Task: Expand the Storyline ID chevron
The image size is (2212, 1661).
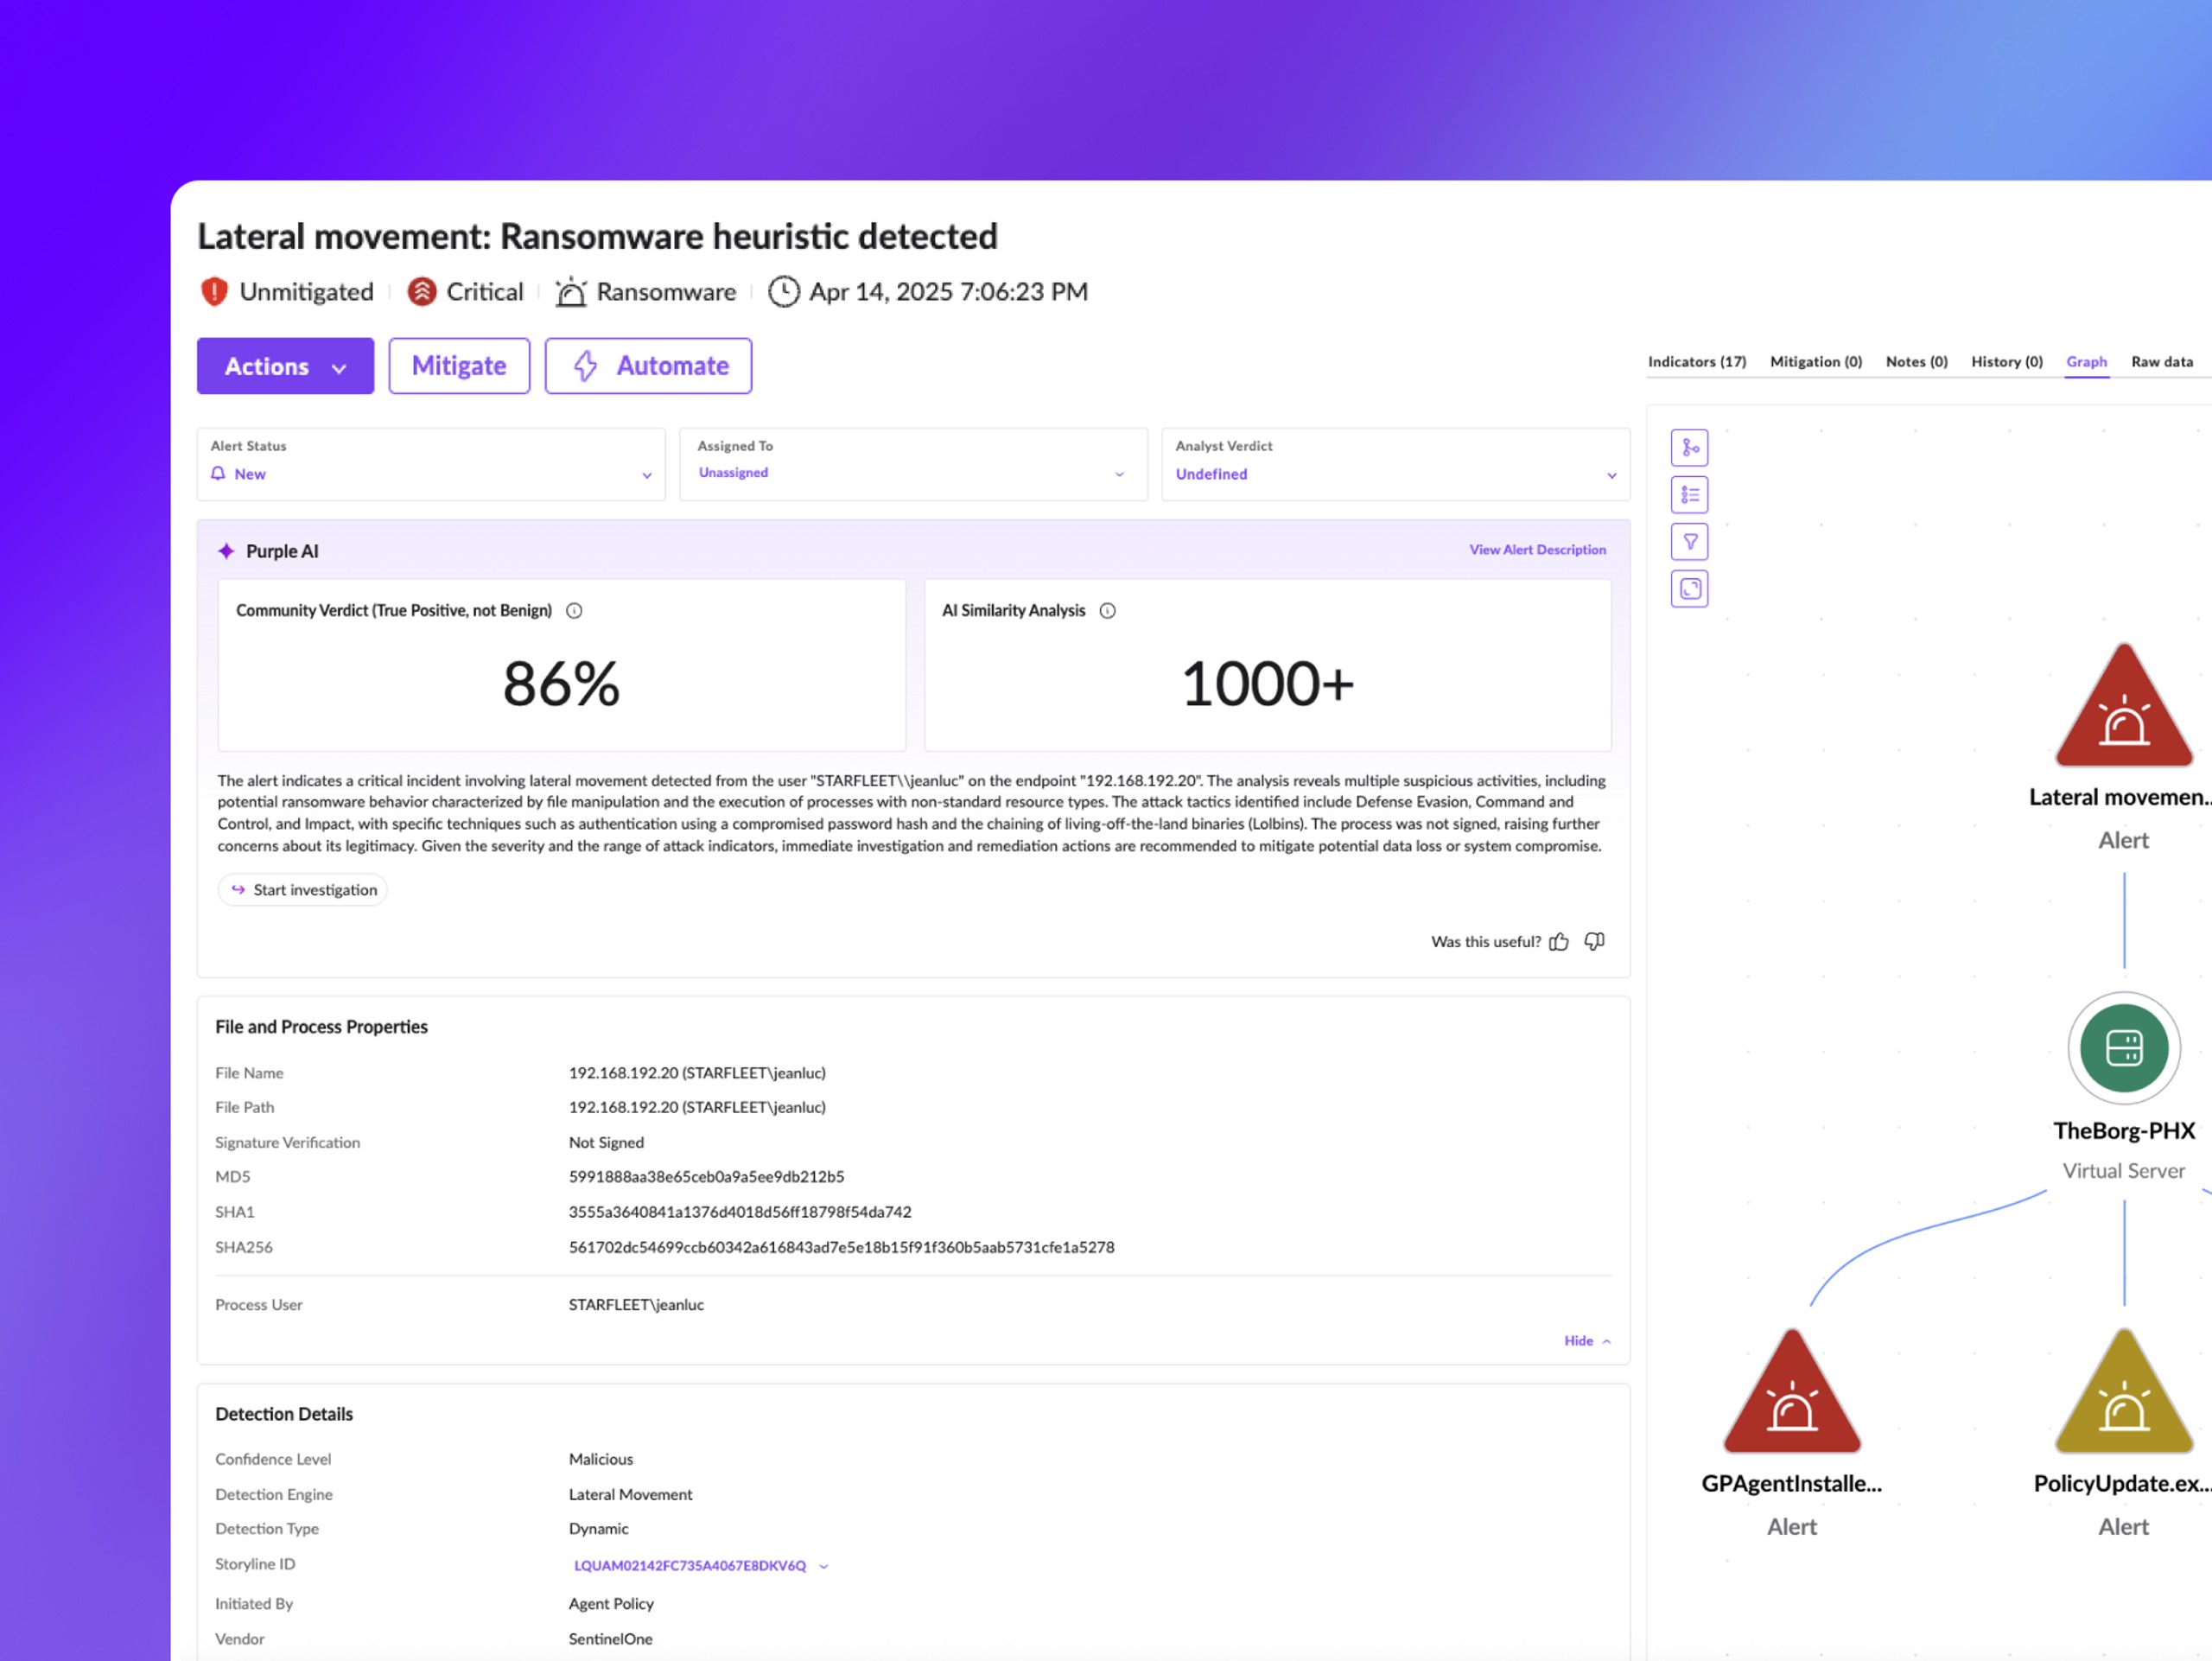Action: click(x=823, y=1566)
